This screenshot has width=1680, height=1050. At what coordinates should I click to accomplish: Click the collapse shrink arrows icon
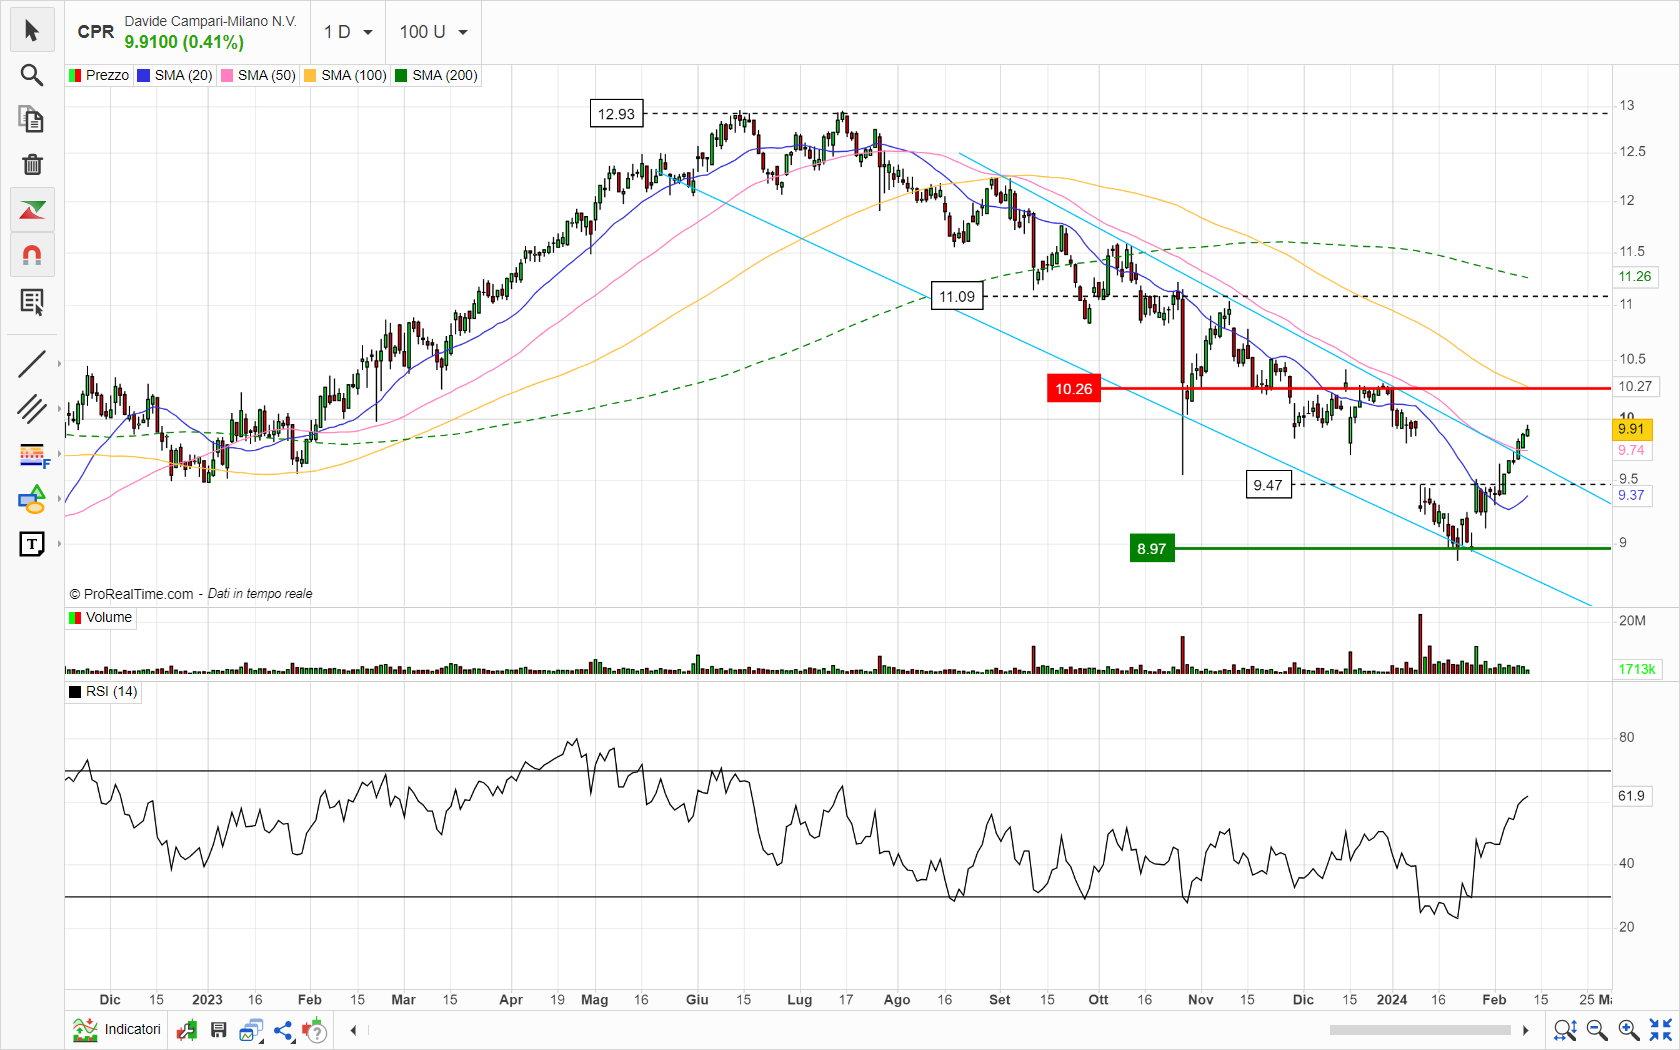[x=1661, y=1030]
